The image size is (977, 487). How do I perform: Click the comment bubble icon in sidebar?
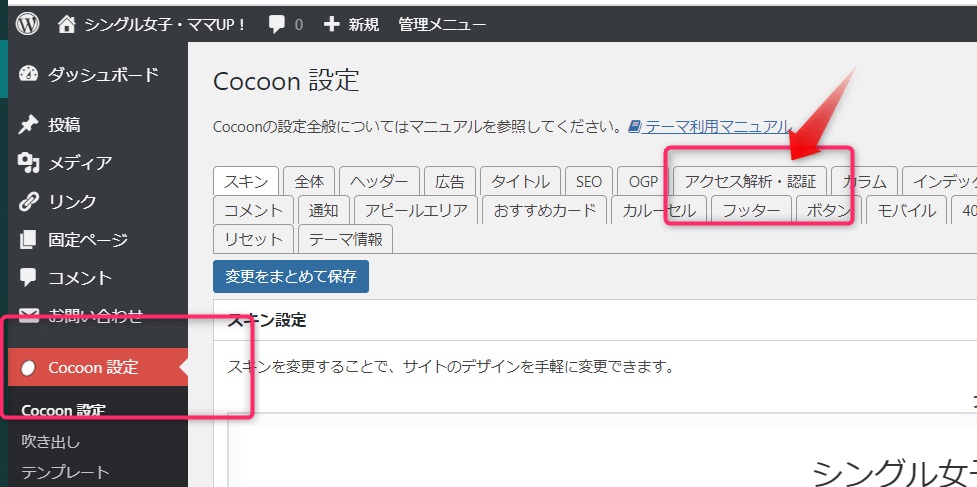point(29,278)
